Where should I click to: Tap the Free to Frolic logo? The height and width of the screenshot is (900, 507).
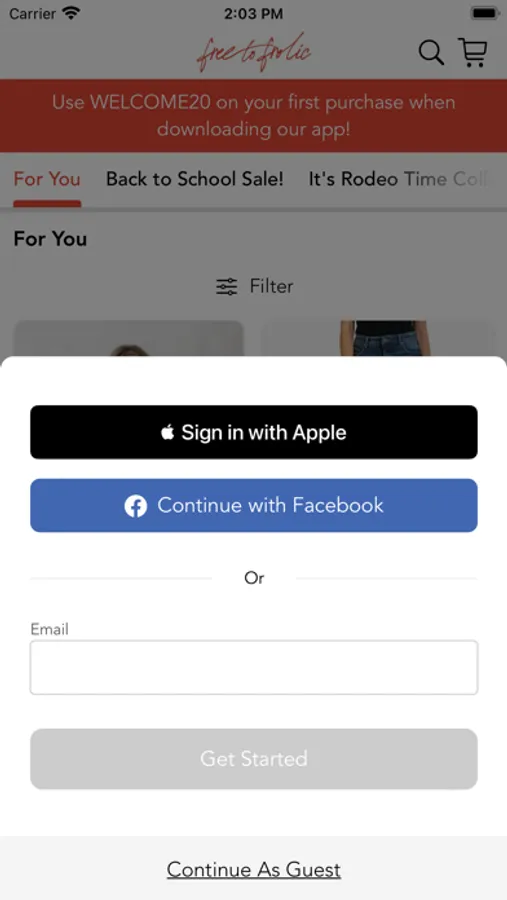pyautogui.click(x=254, y=52)
